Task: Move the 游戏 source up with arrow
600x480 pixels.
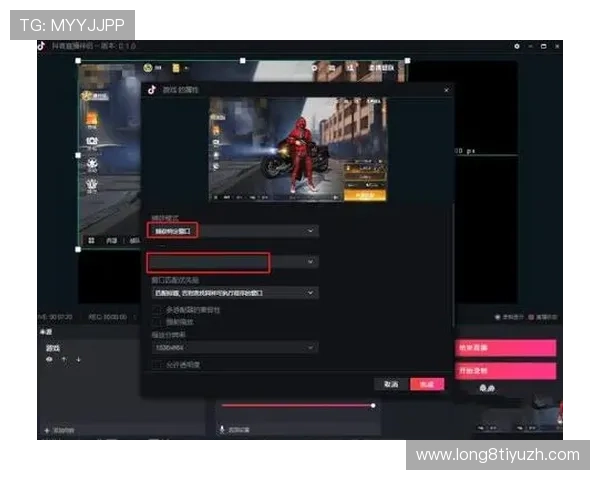Action: click(x=64, y=359)
